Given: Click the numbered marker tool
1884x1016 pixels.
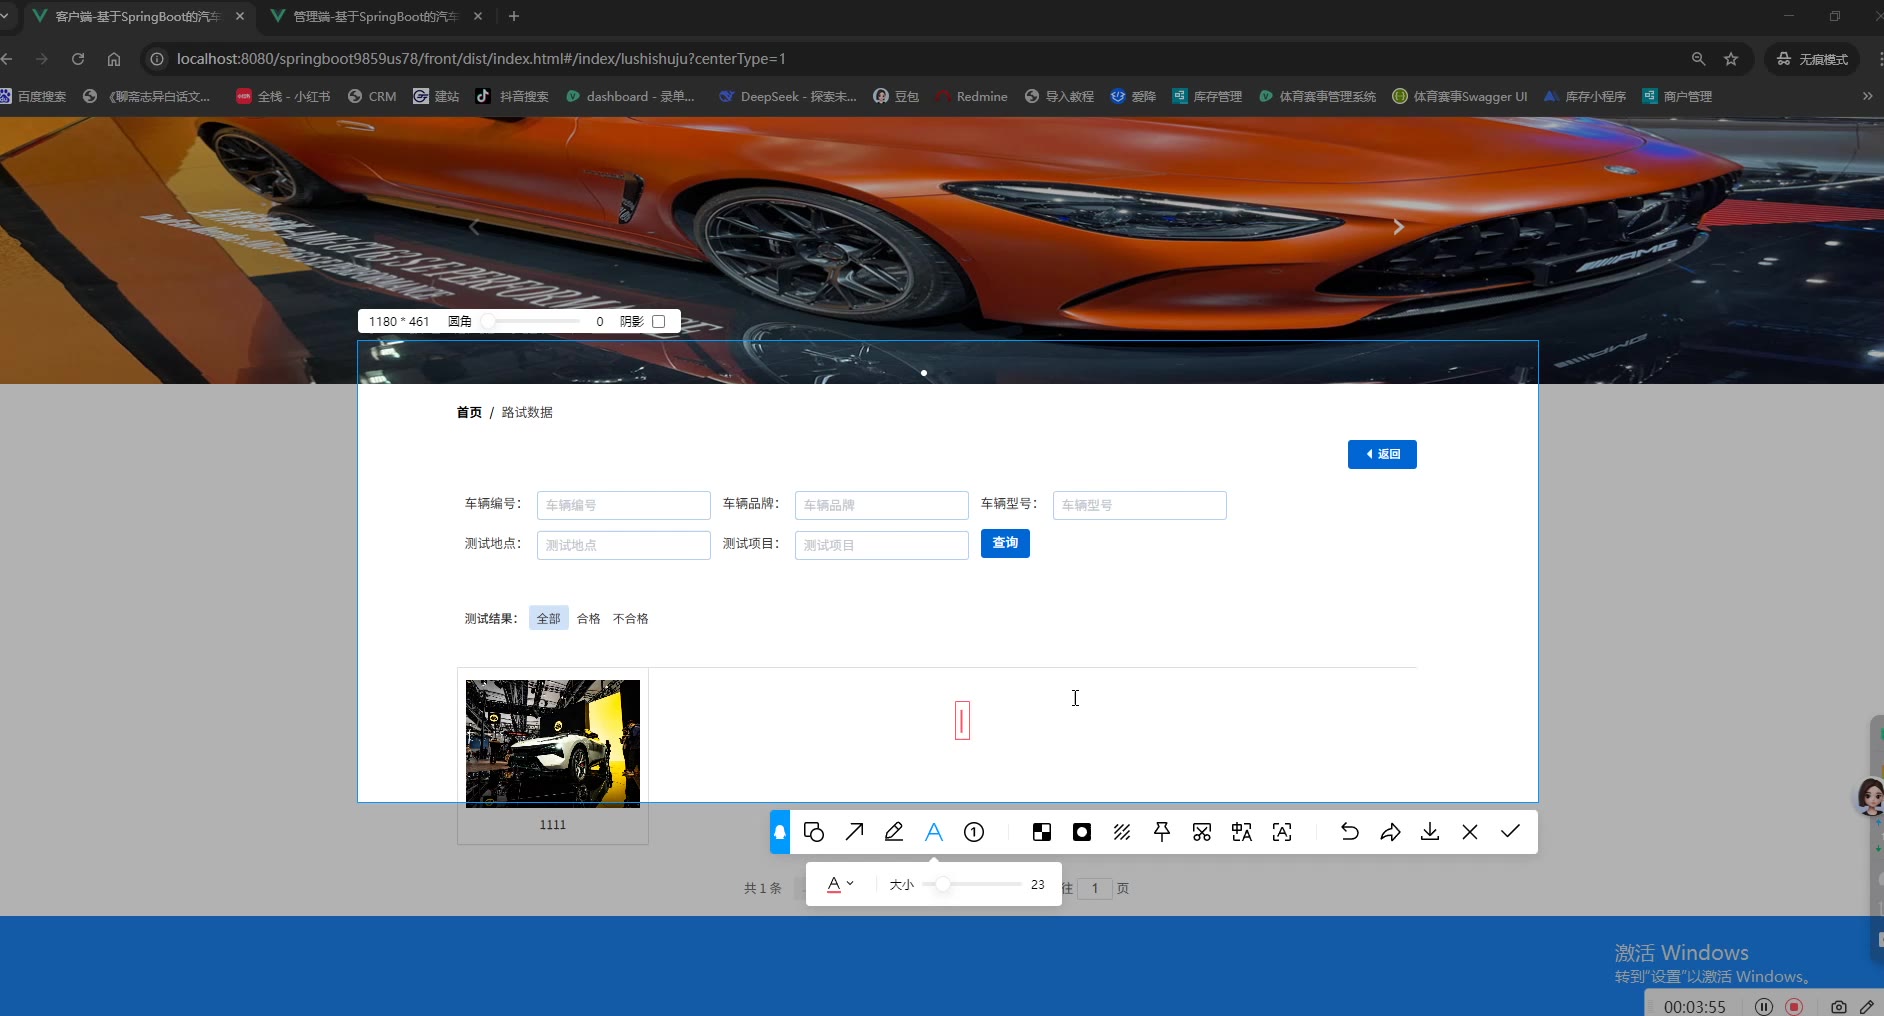Looking at the screenshot, I should coord(974,832).
